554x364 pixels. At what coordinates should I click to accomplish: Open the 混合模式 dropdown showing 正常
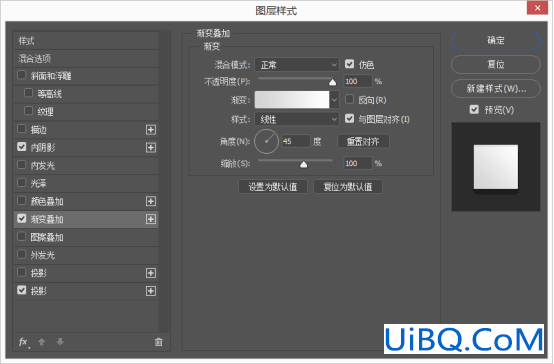tap(297, 65)
